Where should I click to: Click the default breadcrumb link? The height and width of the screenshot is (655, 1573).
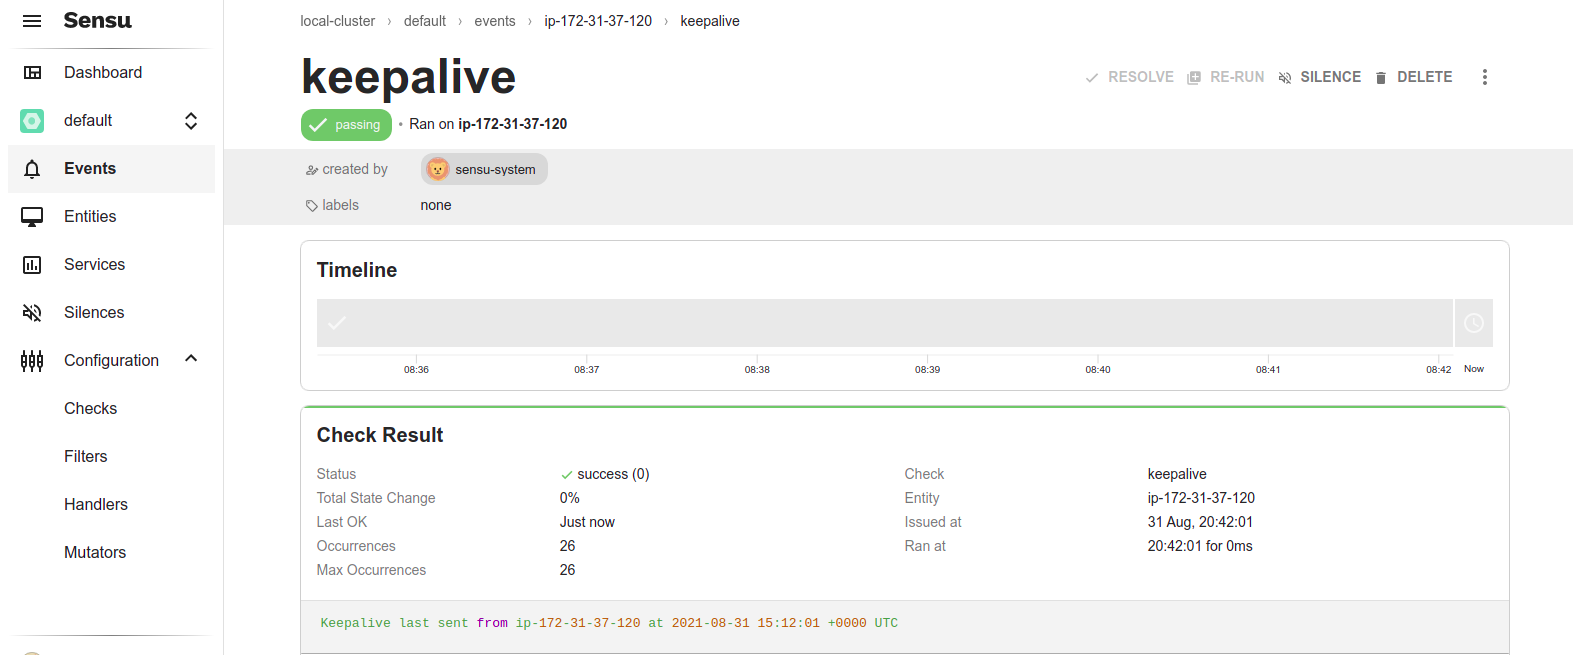425,21
